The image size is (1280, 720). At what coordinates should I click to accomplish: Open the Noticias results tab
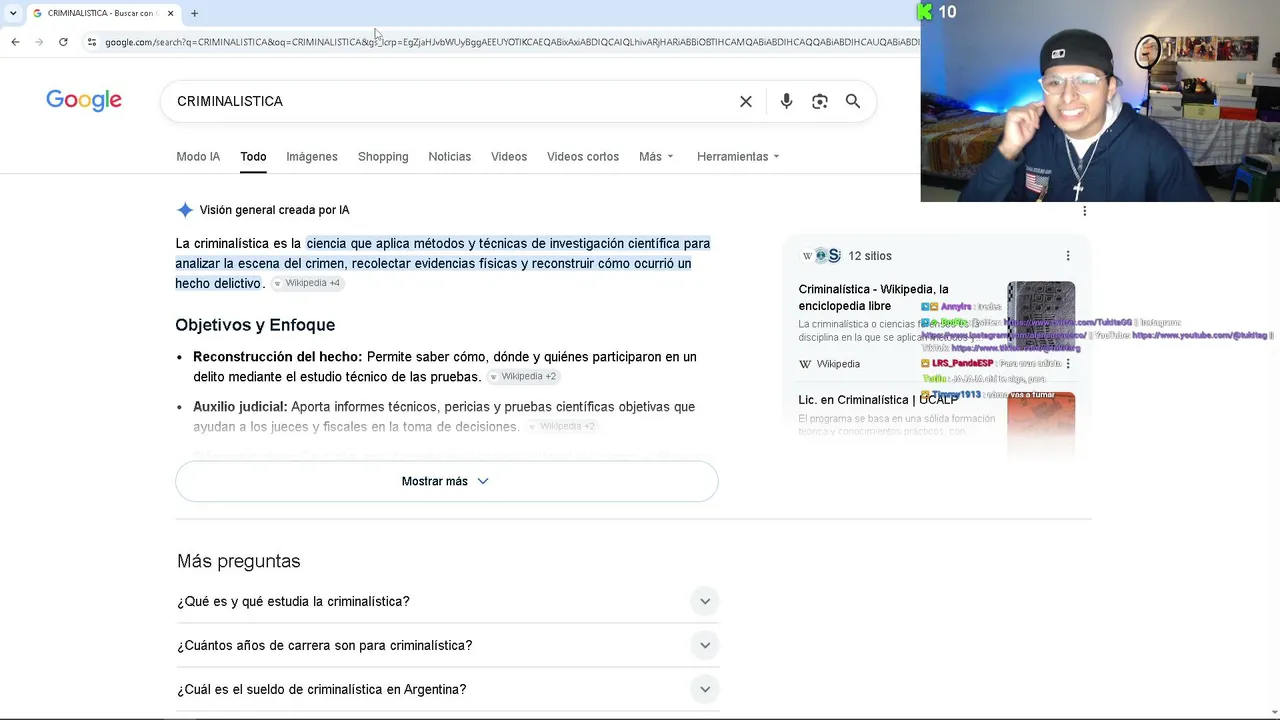pos(450,157)
